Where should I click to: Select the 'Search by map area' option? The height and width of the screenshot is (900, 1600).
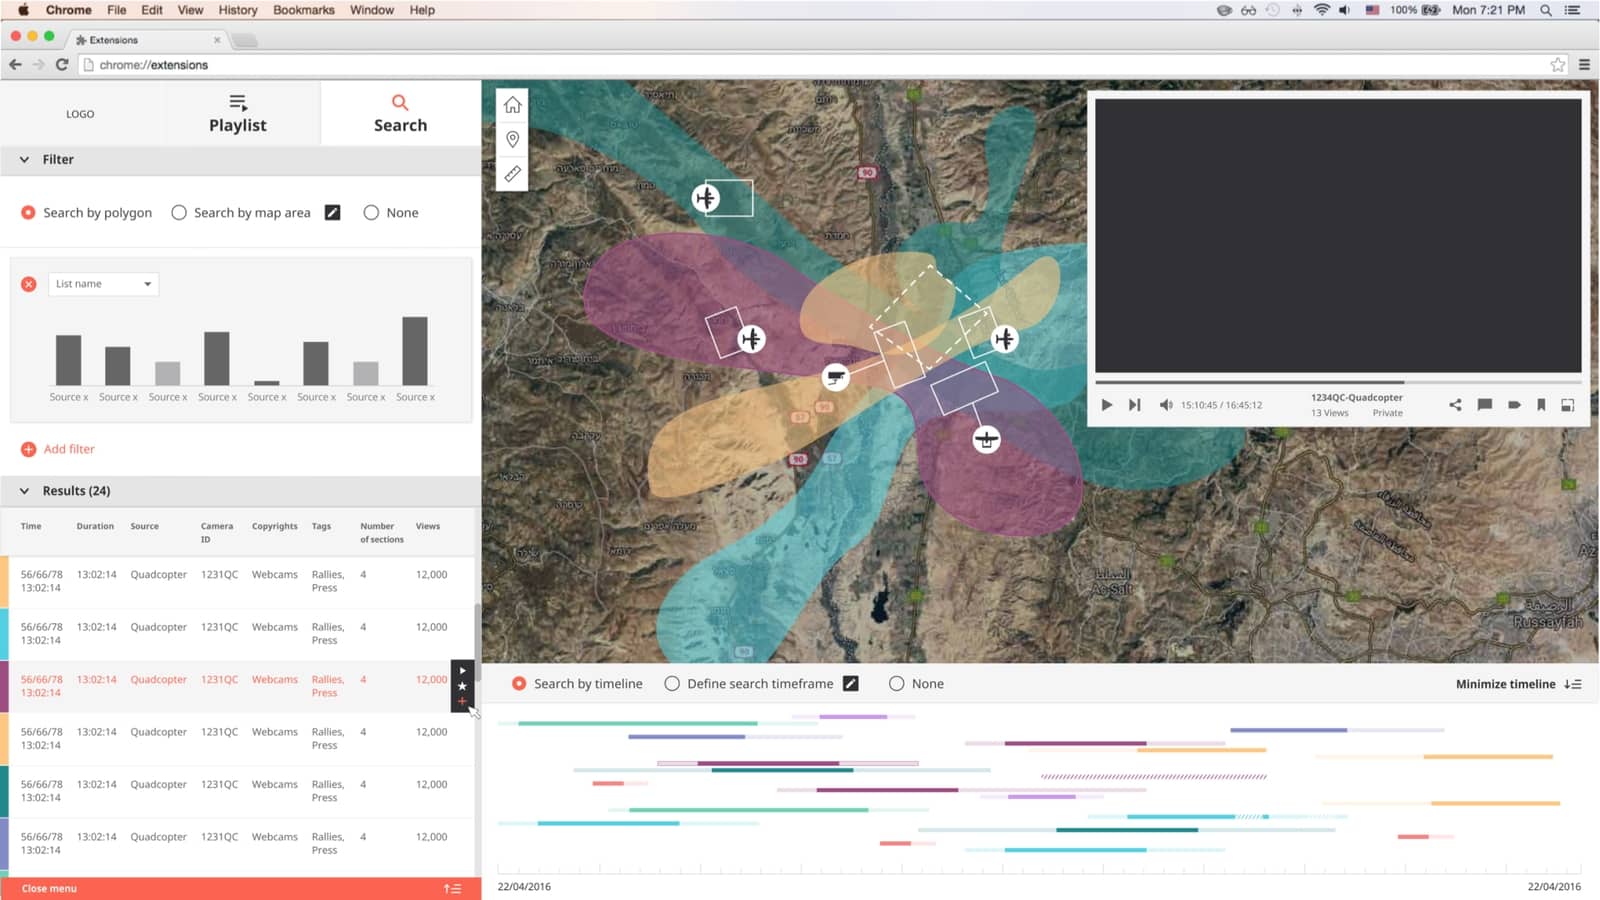tap(179, 213)
